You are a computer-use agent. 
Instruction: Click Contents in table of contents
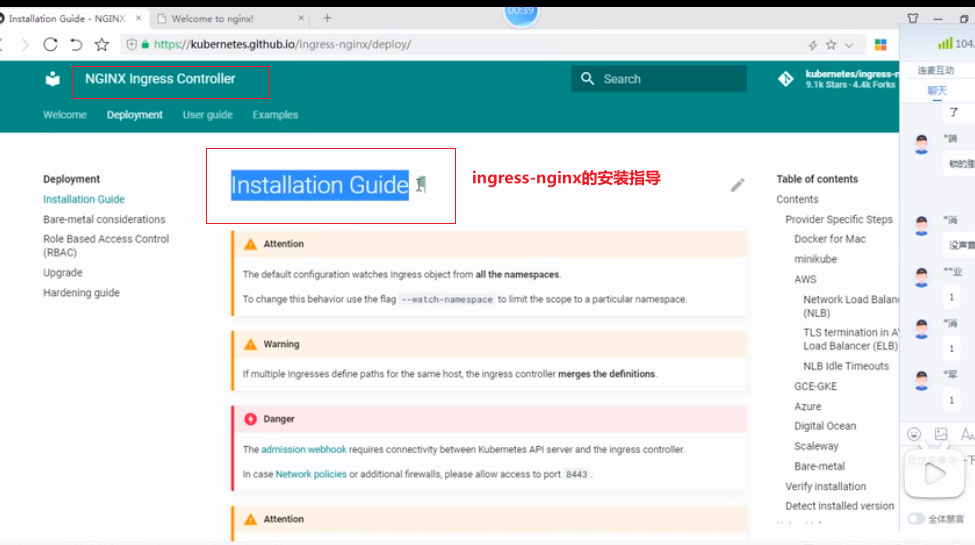pyautogui.click(x=797, y=199)
